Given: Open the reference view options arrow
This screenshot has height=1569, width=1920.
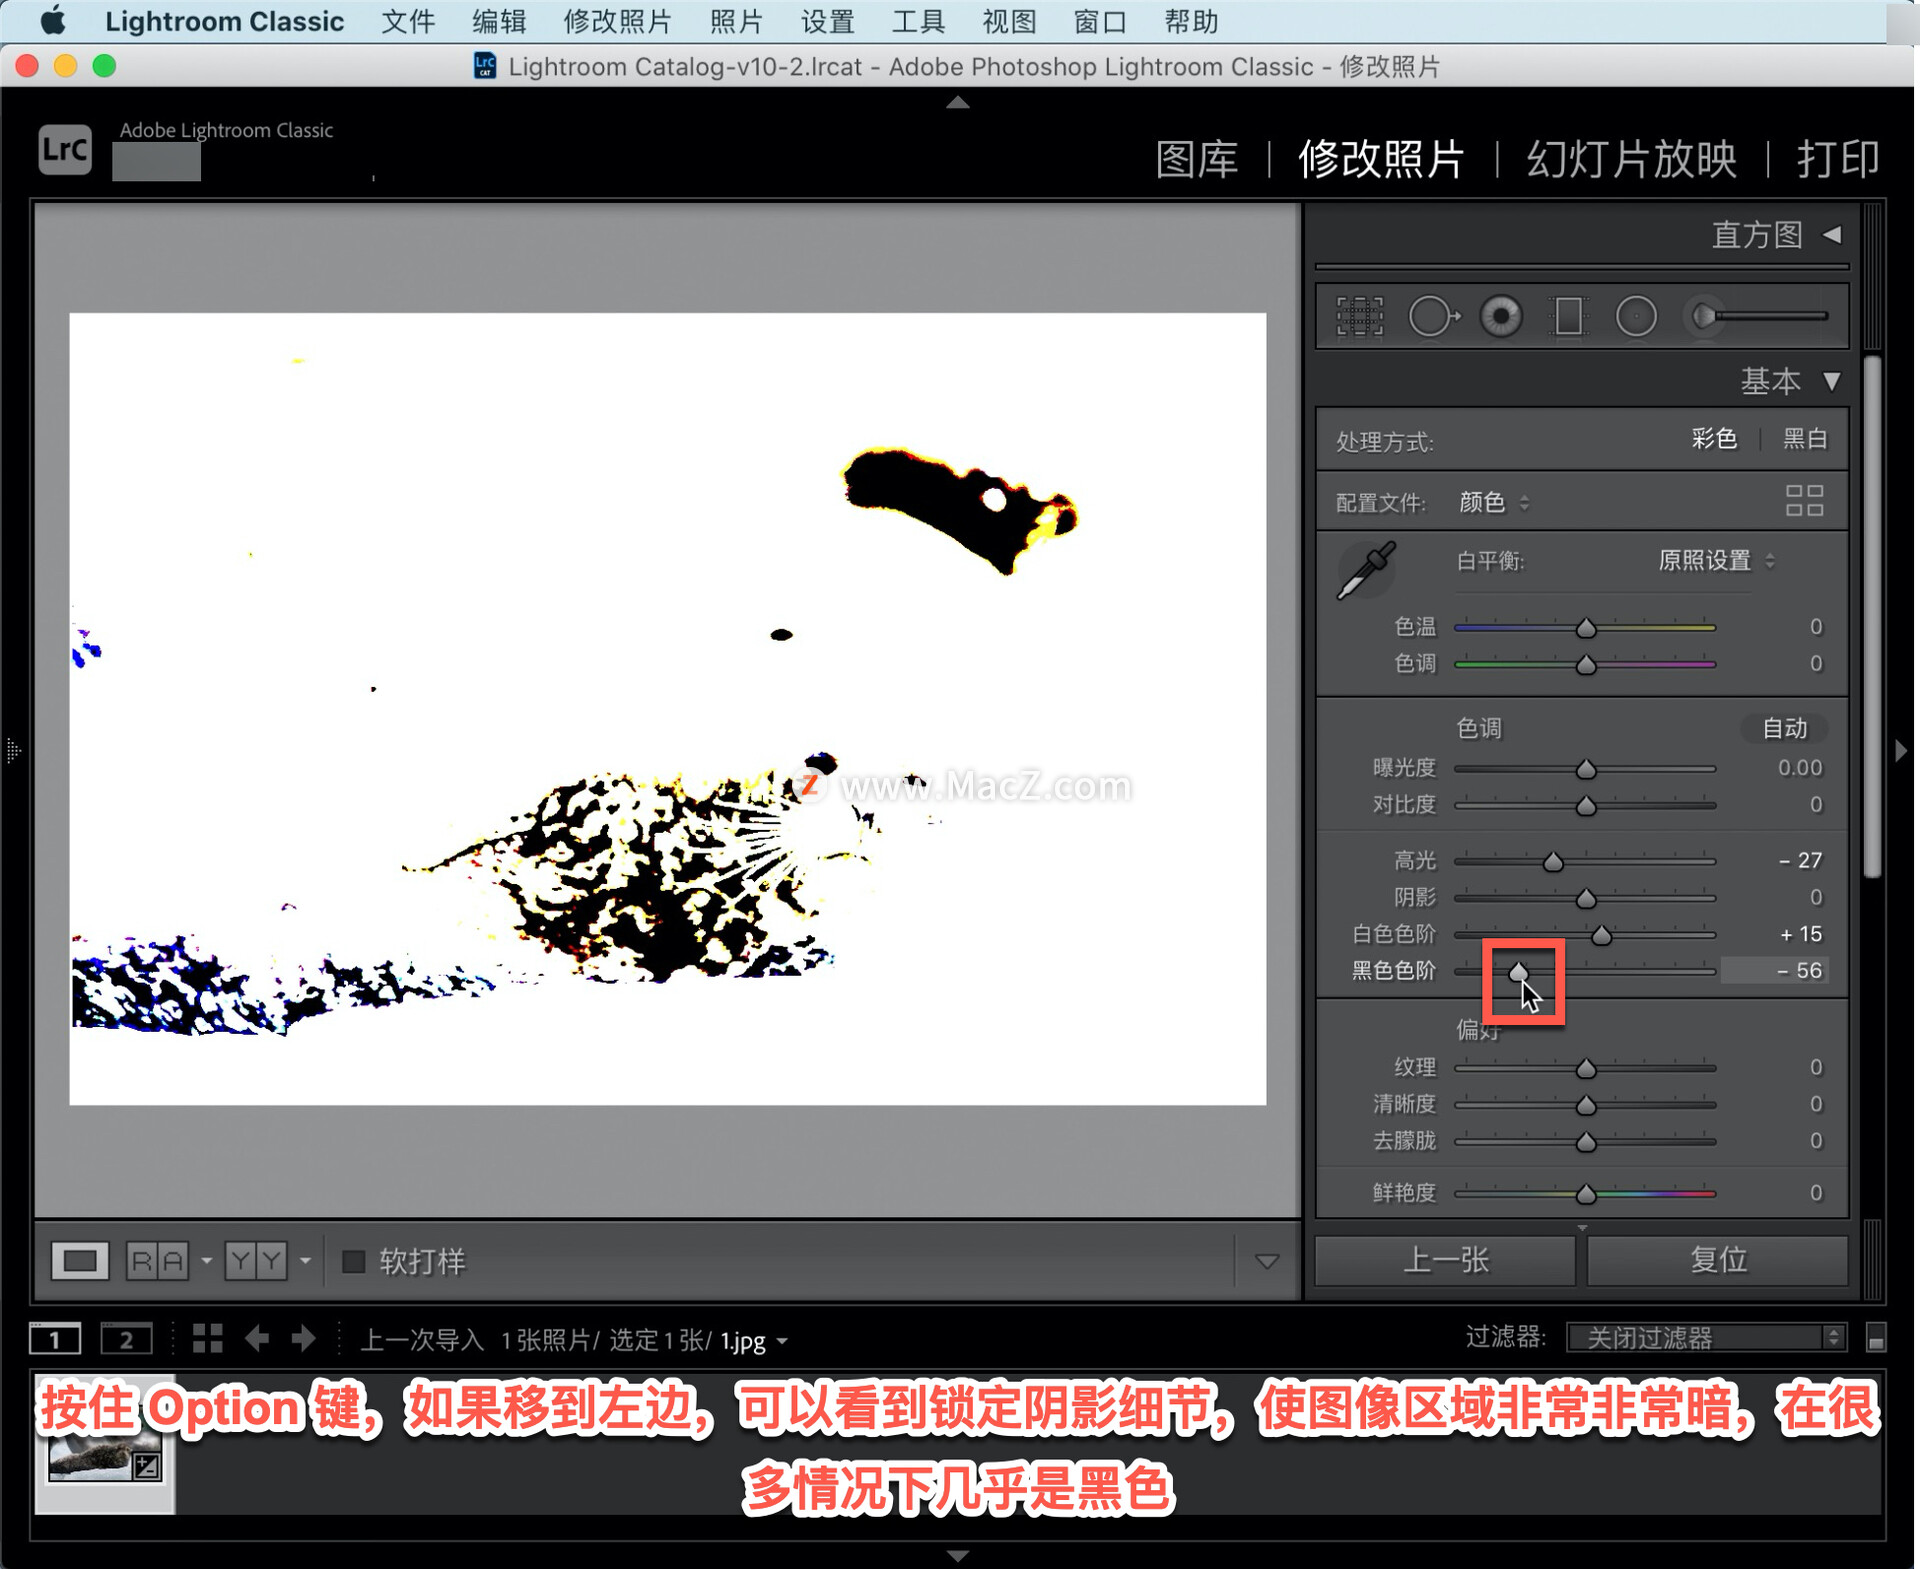Looking at the screenshot, I should (206, 1263).
